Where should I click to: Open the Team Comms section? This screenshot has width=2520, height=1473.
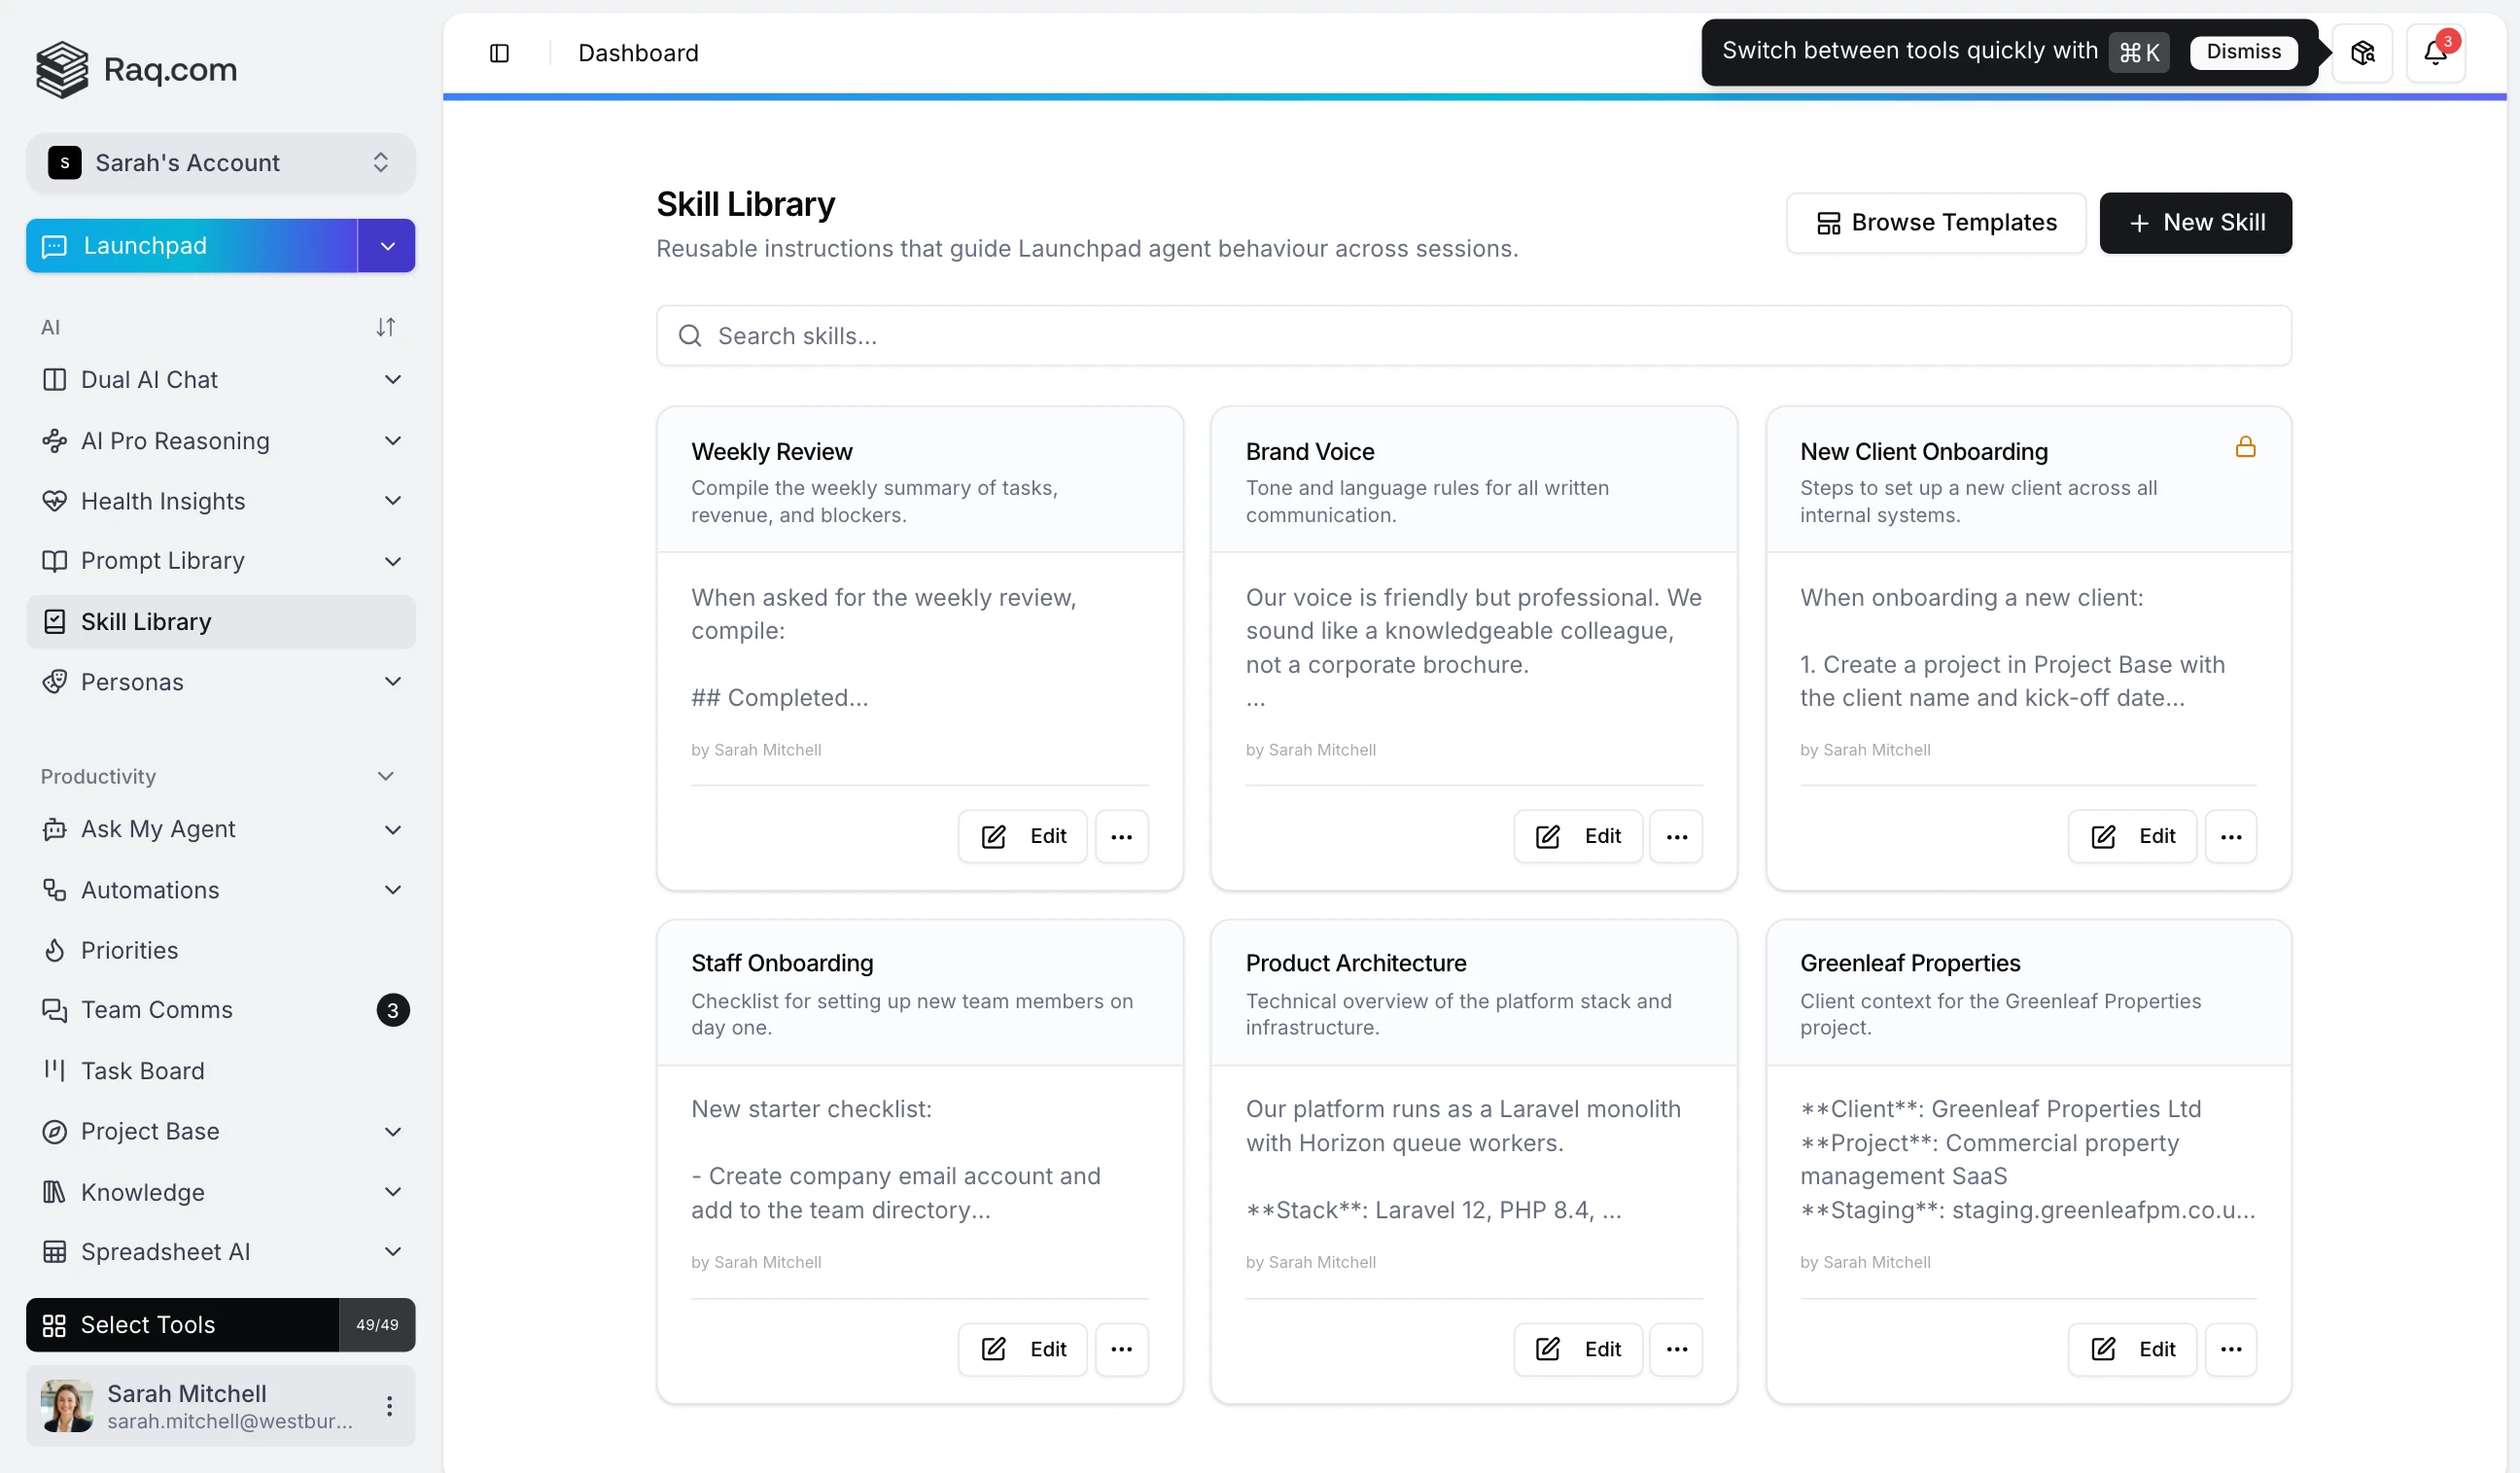click(157, 1010)
